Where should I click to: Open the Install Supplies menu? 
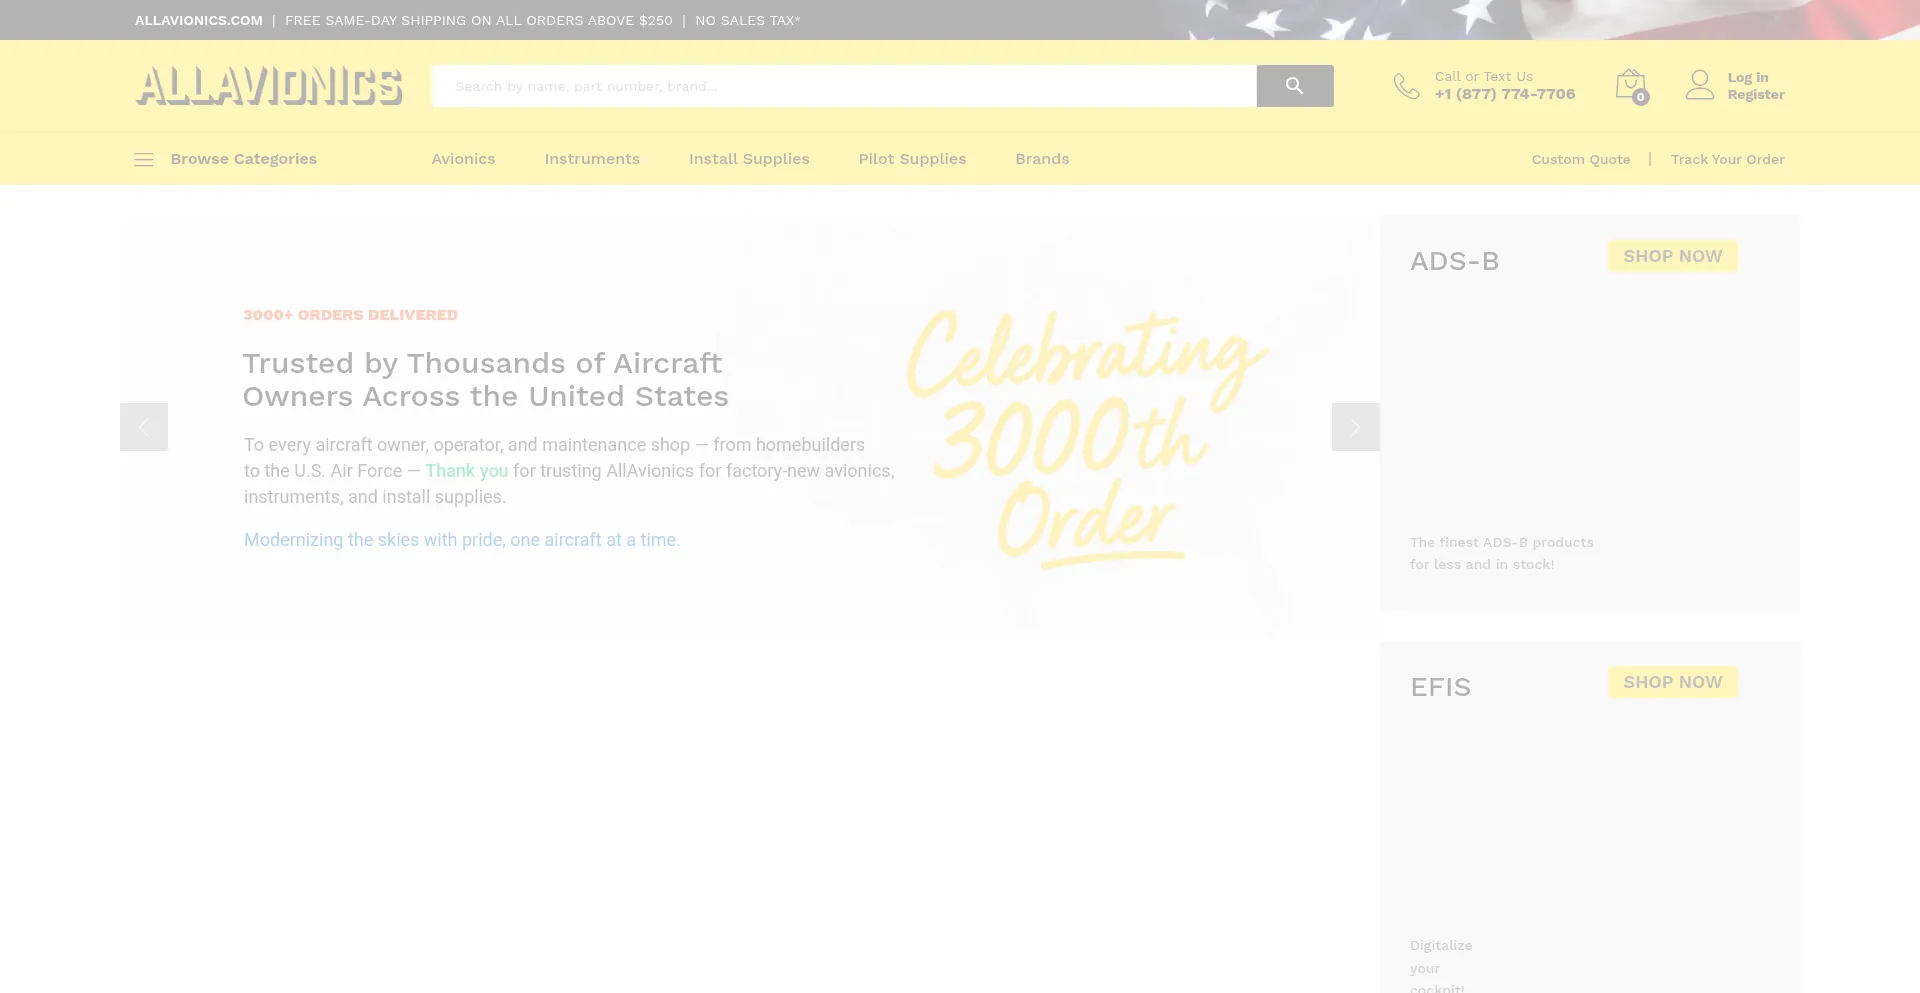click(749, 159)
